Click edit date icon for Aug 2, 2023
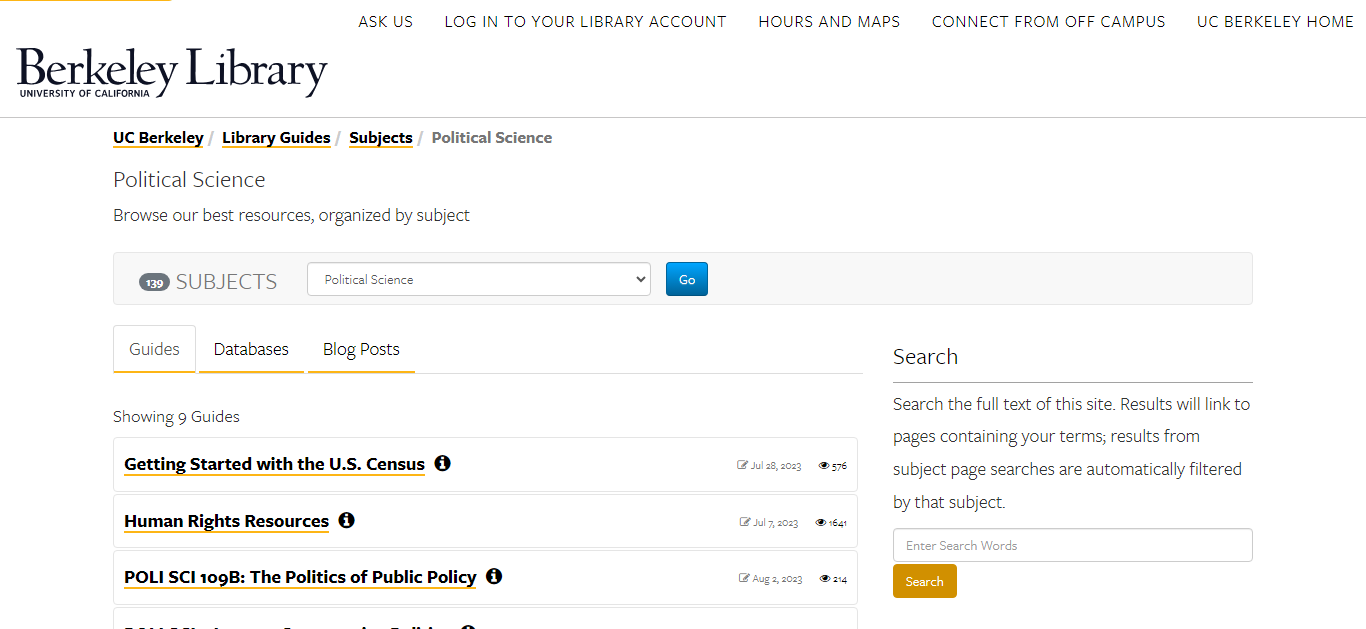 point(744,578)
